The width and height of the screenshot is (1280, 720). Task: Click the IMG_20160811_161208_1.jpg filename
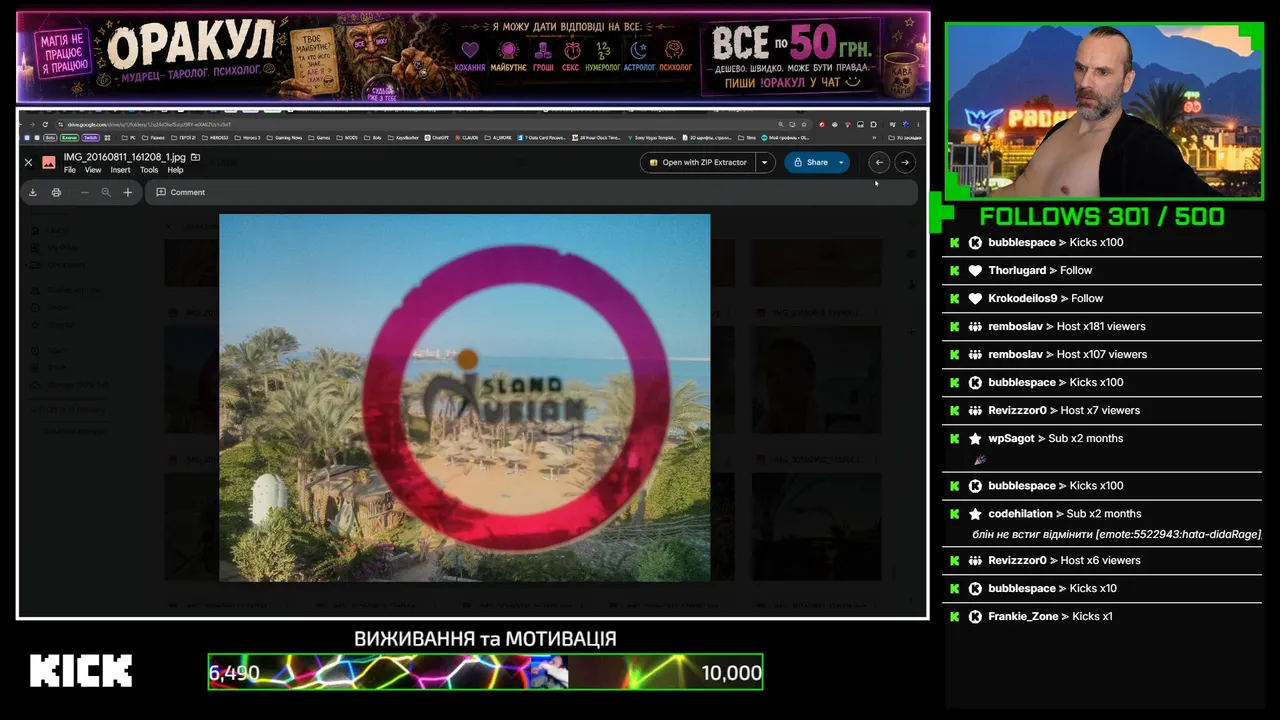click(124, 157)
